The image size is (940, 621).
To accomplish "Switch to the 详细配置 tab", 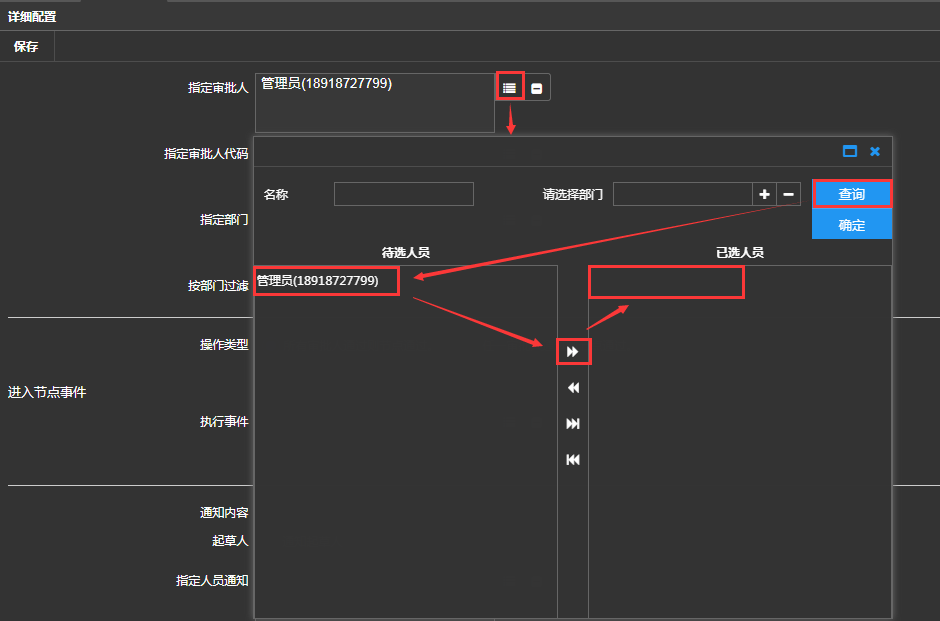I will (32, 16).
